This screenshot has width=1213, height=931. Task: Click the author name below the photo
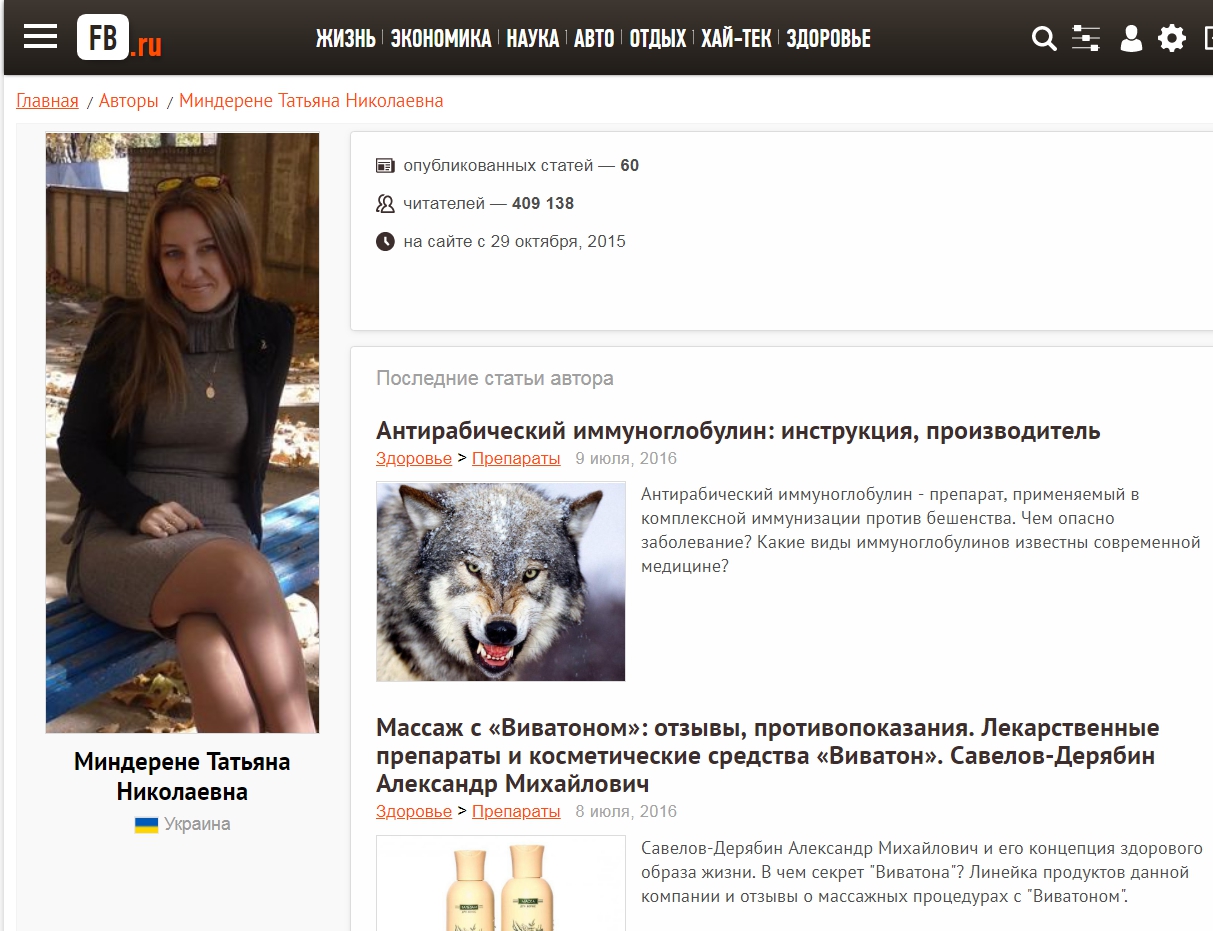point(182,777)
